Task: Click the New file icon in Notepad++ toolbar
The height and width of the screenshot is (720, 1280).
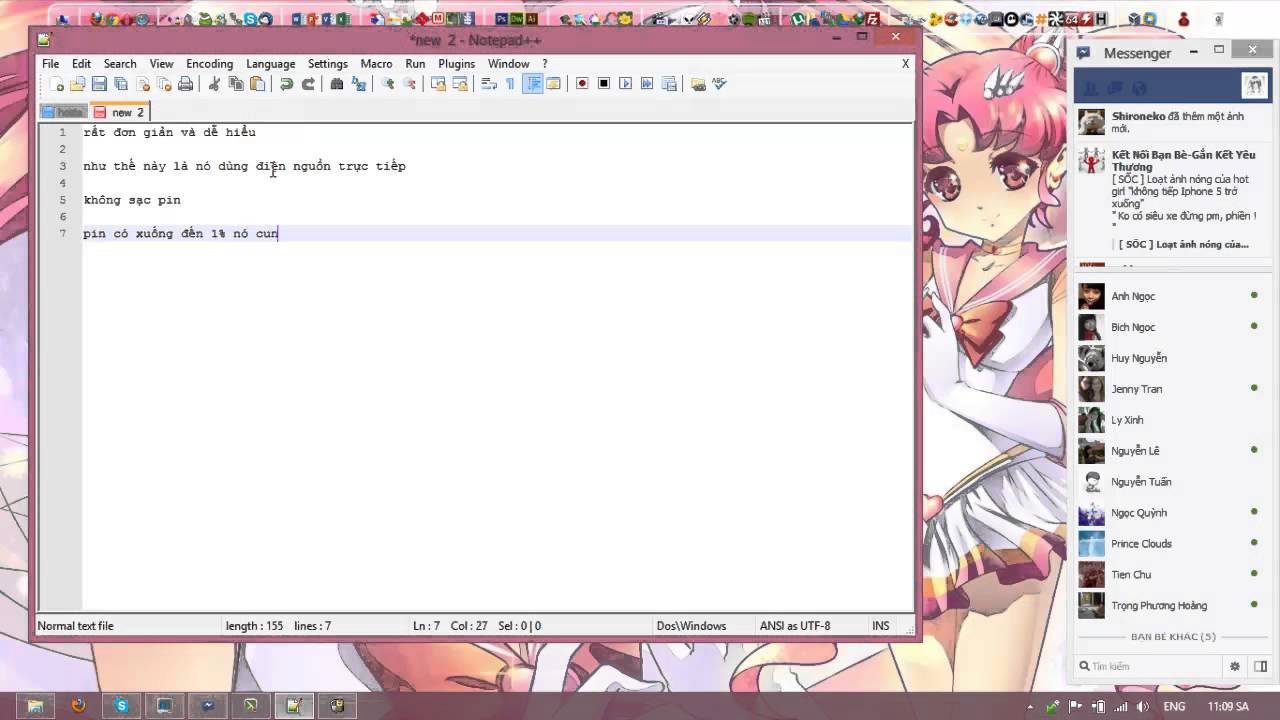Action: click(x=56, y=84)
